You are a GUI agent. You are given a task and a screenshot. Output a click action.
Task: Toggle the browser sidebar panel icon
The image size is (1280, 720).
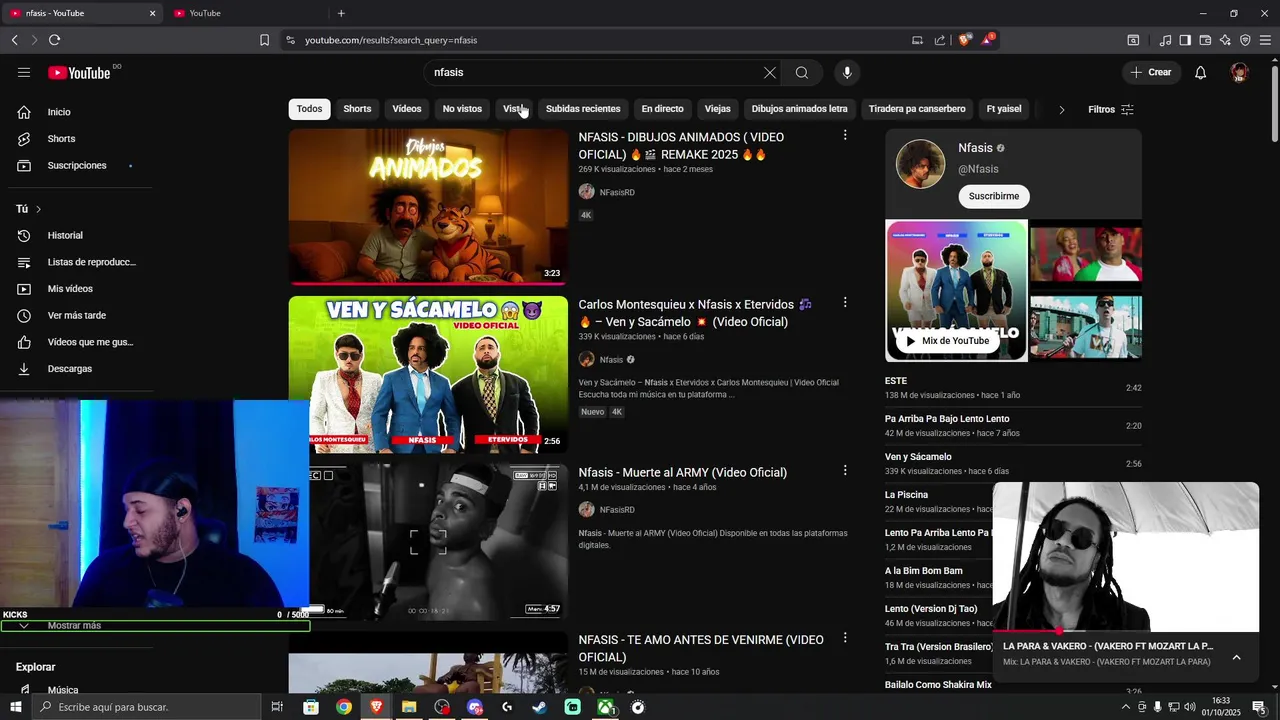tap(1185, 40)
